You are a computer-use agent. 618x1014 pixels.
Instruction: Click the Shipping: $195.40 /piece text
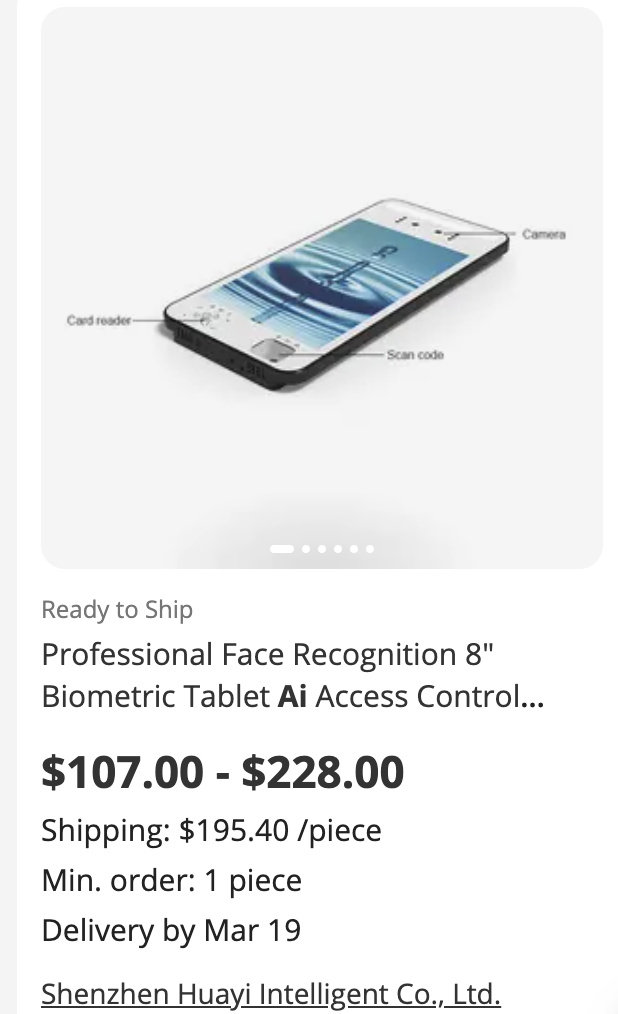tap(211, 830)
